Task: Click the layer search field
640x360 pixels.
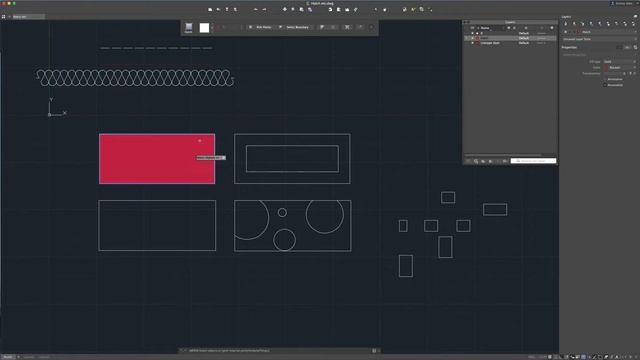Action: tap(533, 161)
